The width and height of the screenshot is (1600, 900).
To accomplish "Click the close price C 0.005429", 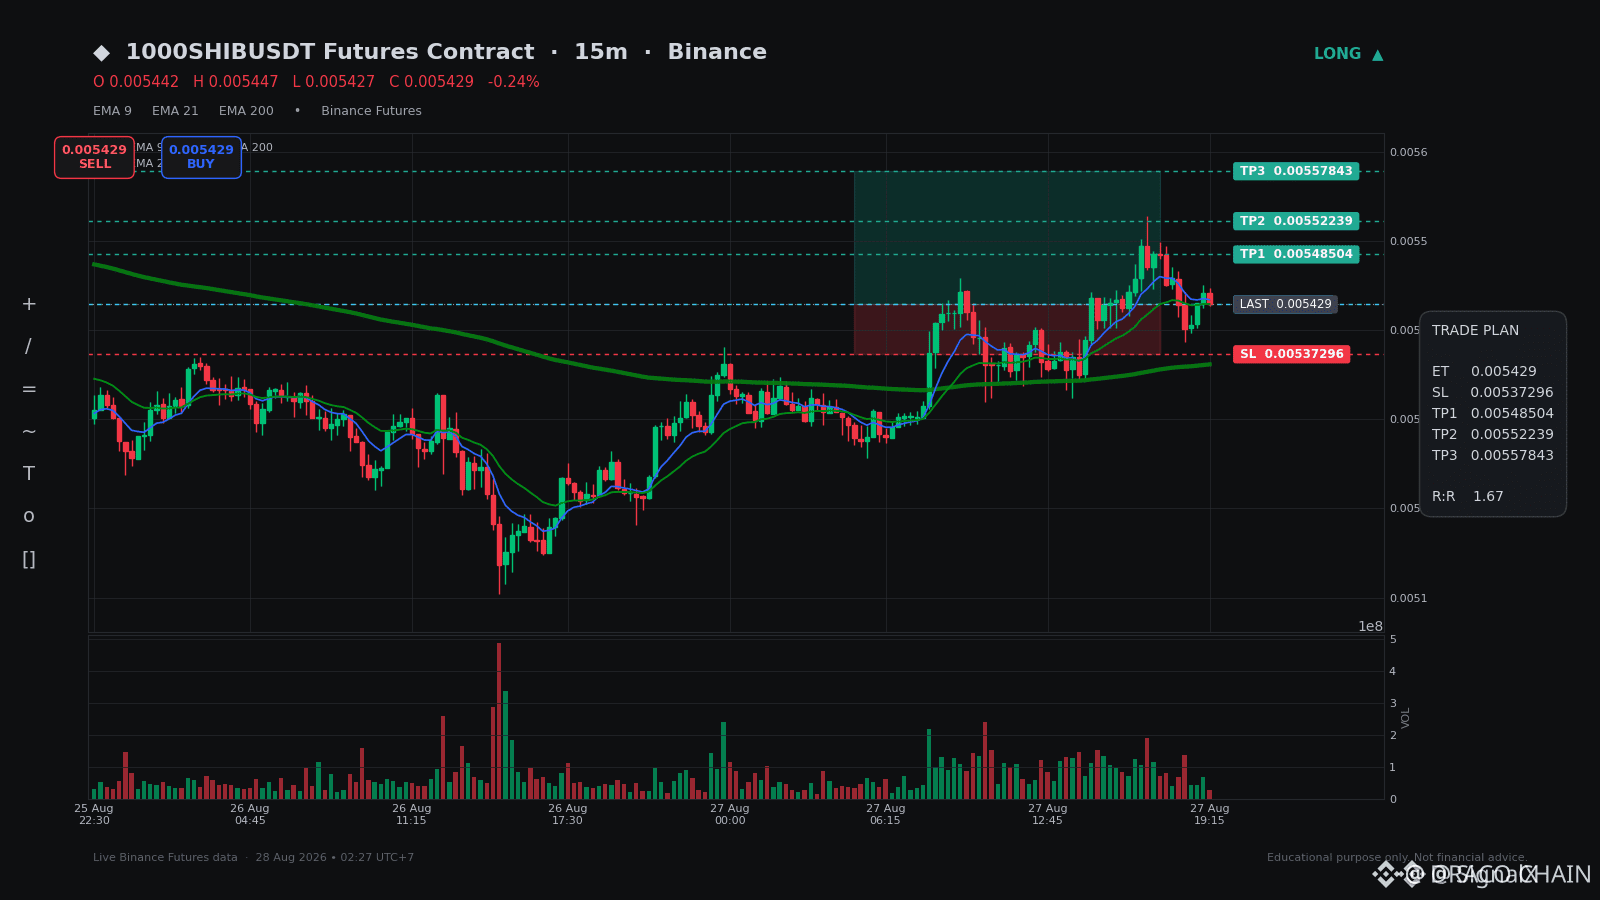I will 432,82.
